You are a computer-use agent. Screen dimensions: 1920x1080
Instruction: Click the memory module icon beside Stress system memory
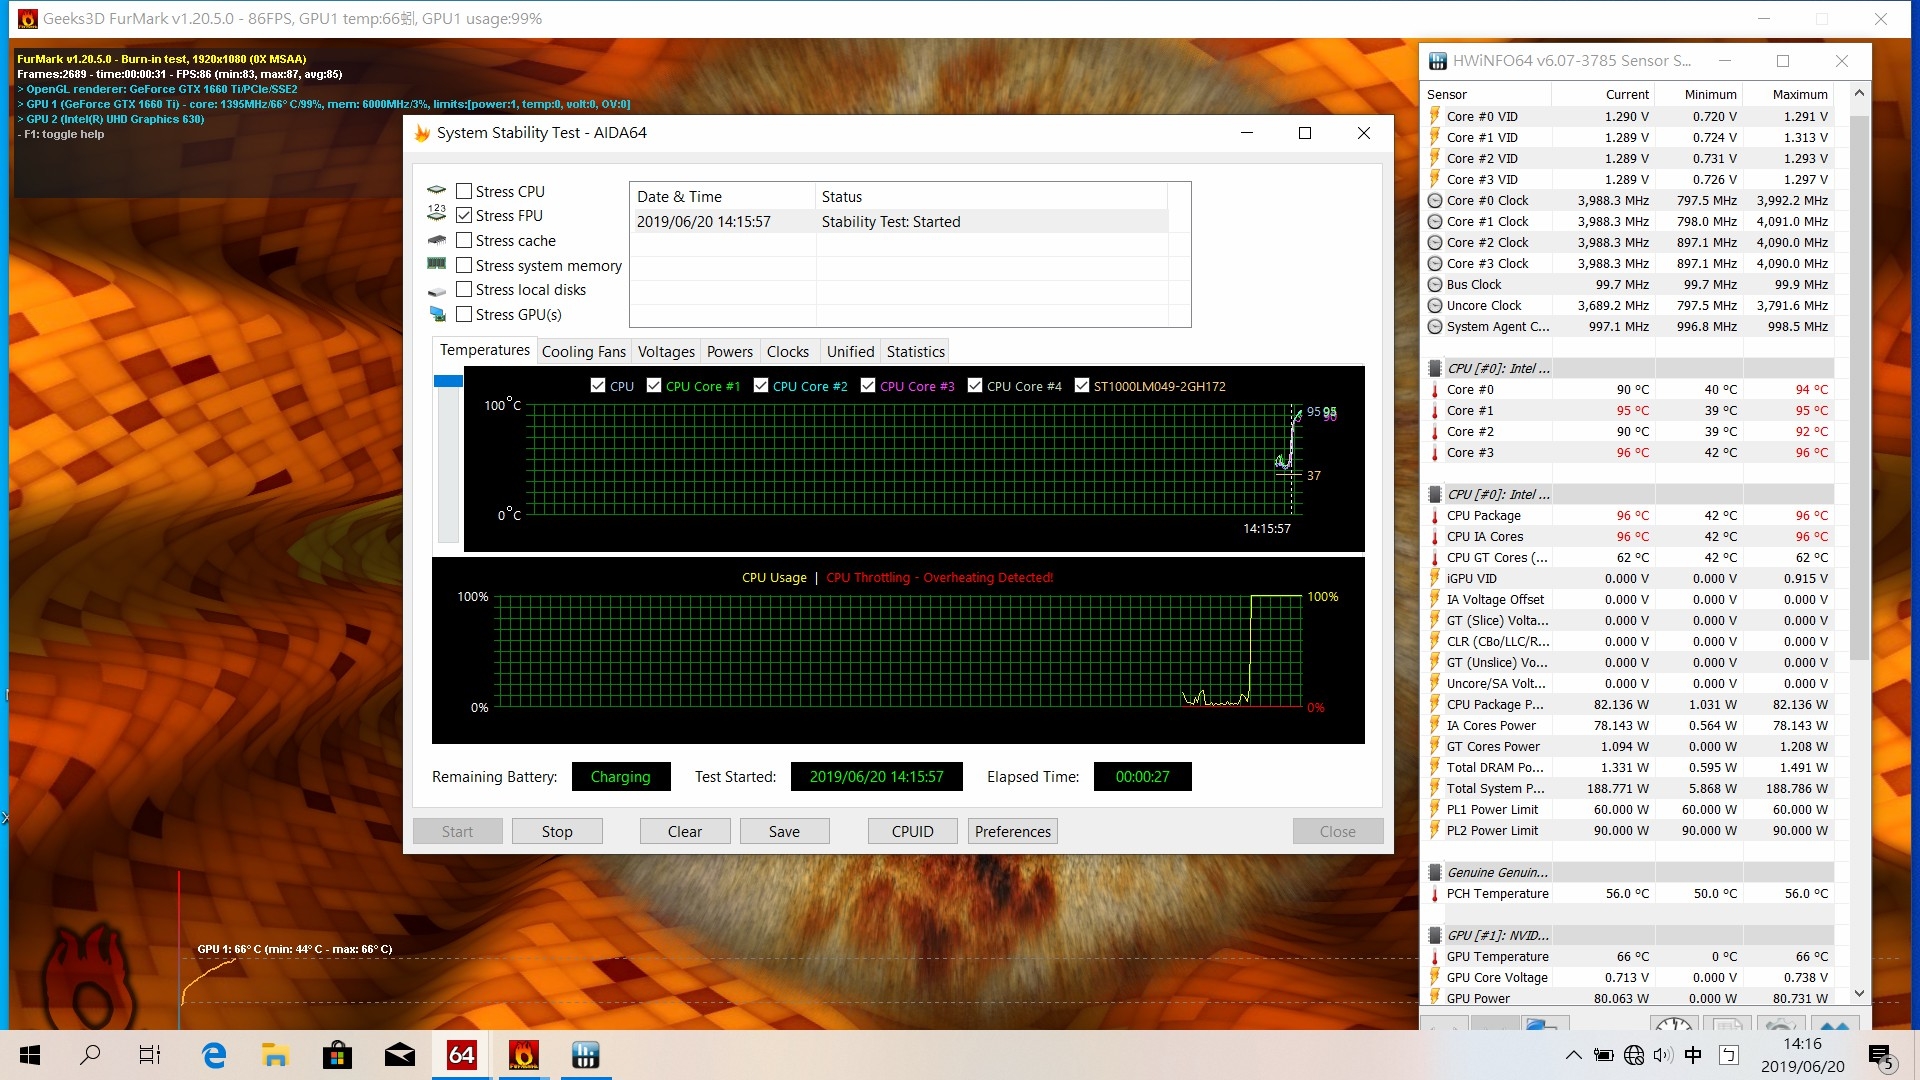[x=437, y=263]
